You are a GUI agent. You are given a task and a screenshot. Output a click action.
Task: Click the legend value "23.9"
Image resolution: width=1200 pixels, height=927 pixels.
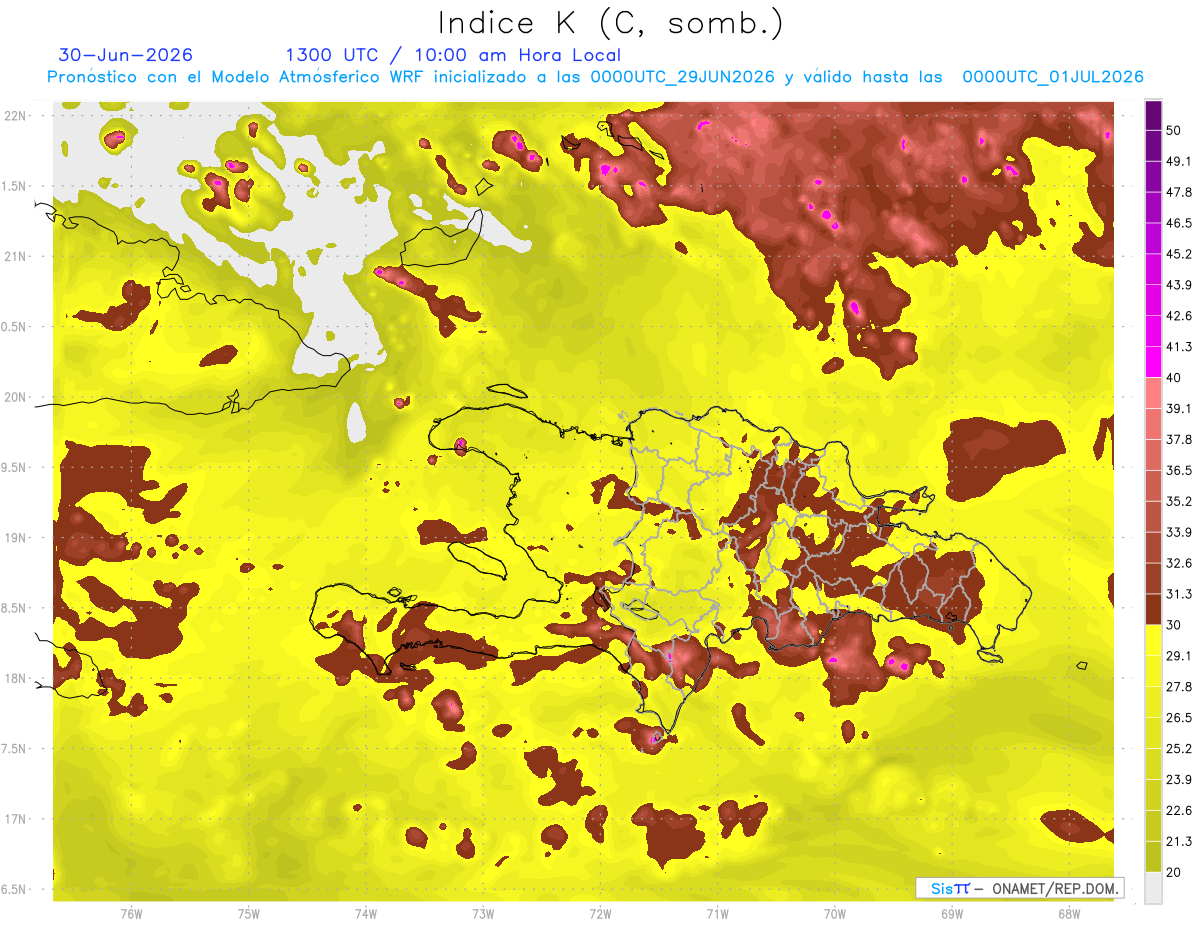pos(1179,780)
